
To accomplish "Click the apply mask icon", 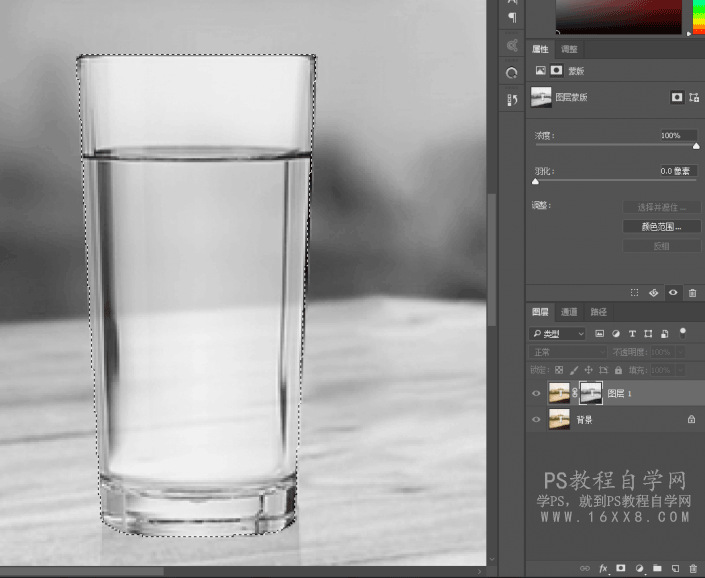I will (653, 293).
